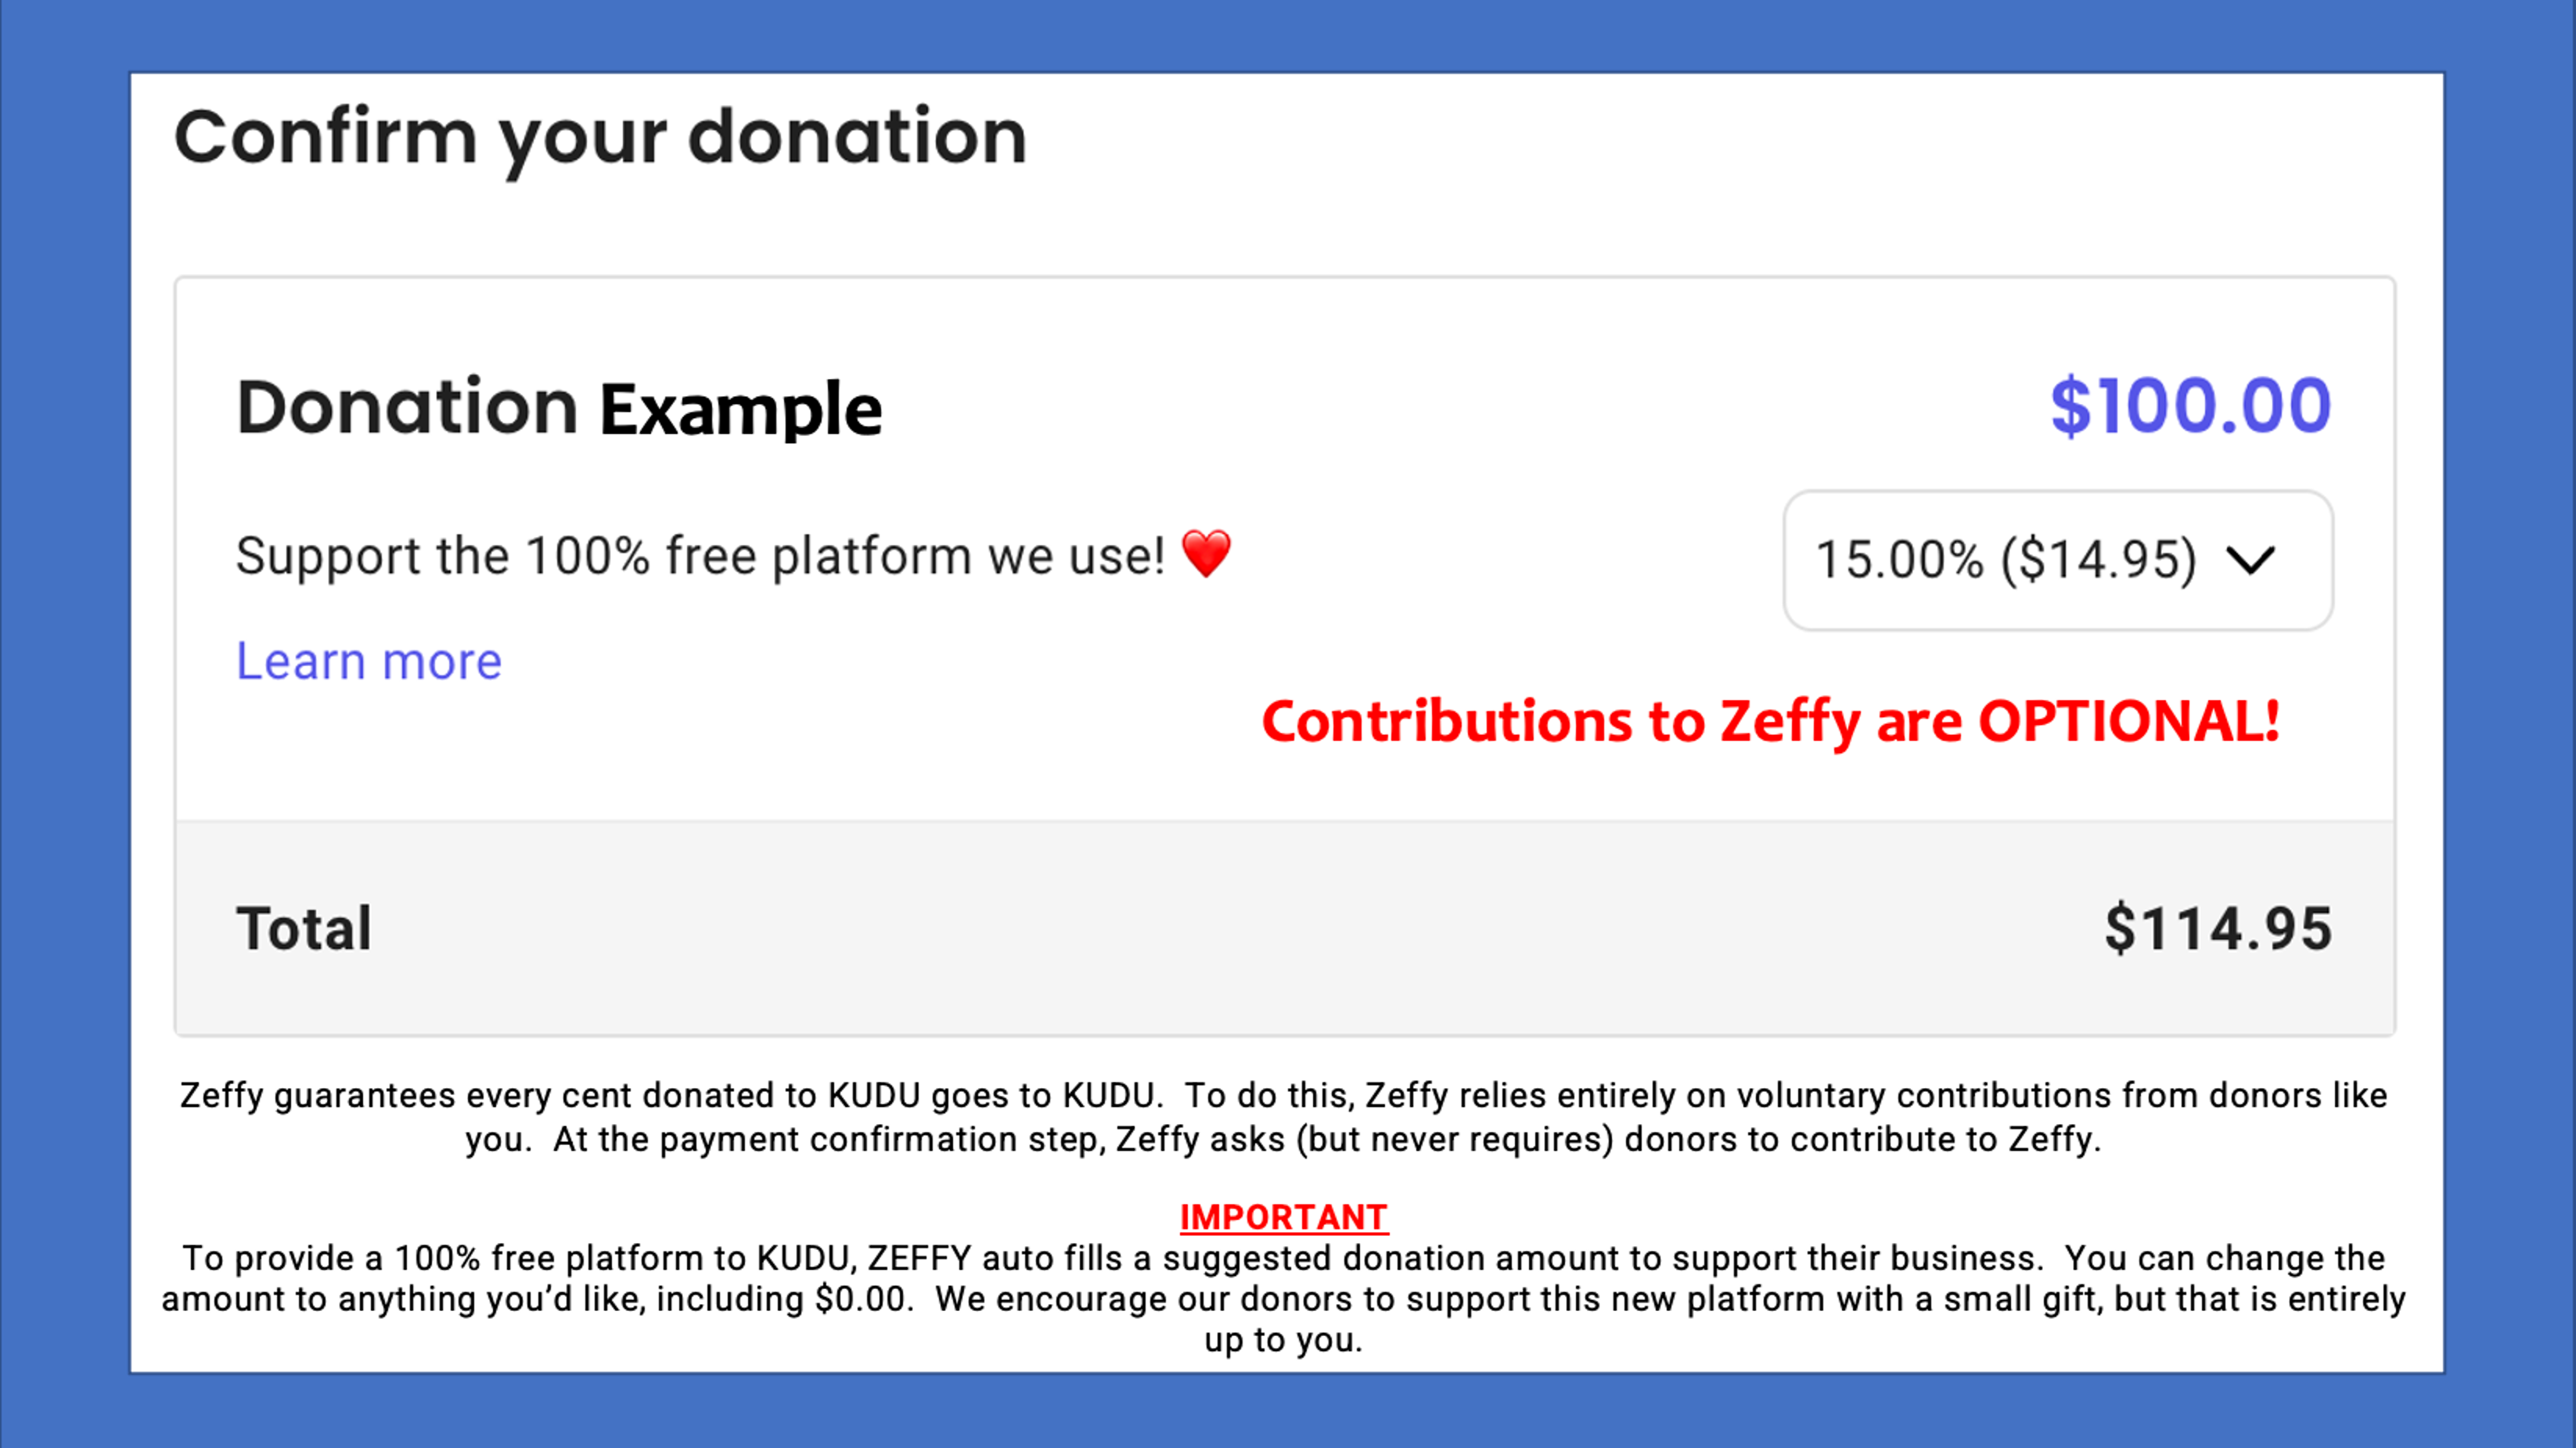Follow the Learn more link
2576x1448 pixels.
(368, 662)
